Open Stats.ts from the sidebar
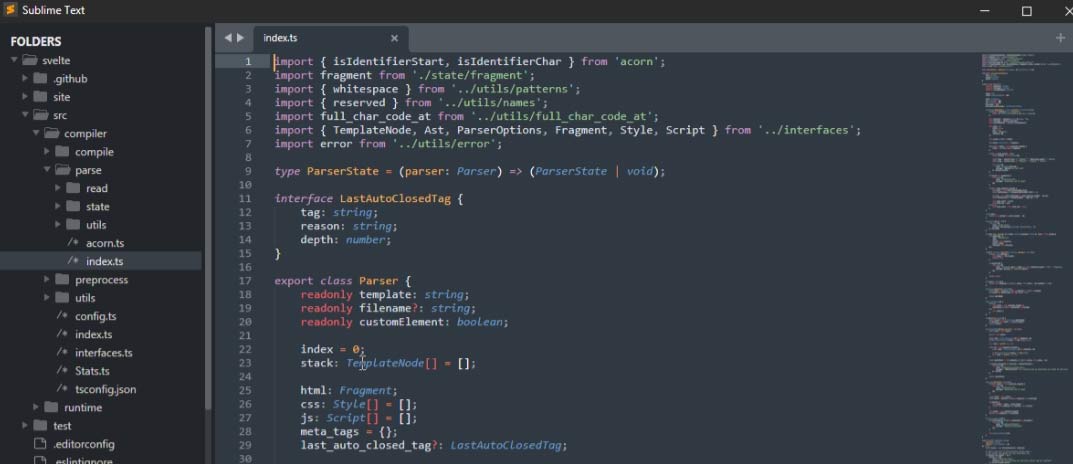The height and width of the screenshot is (464, 1073). 92,371
